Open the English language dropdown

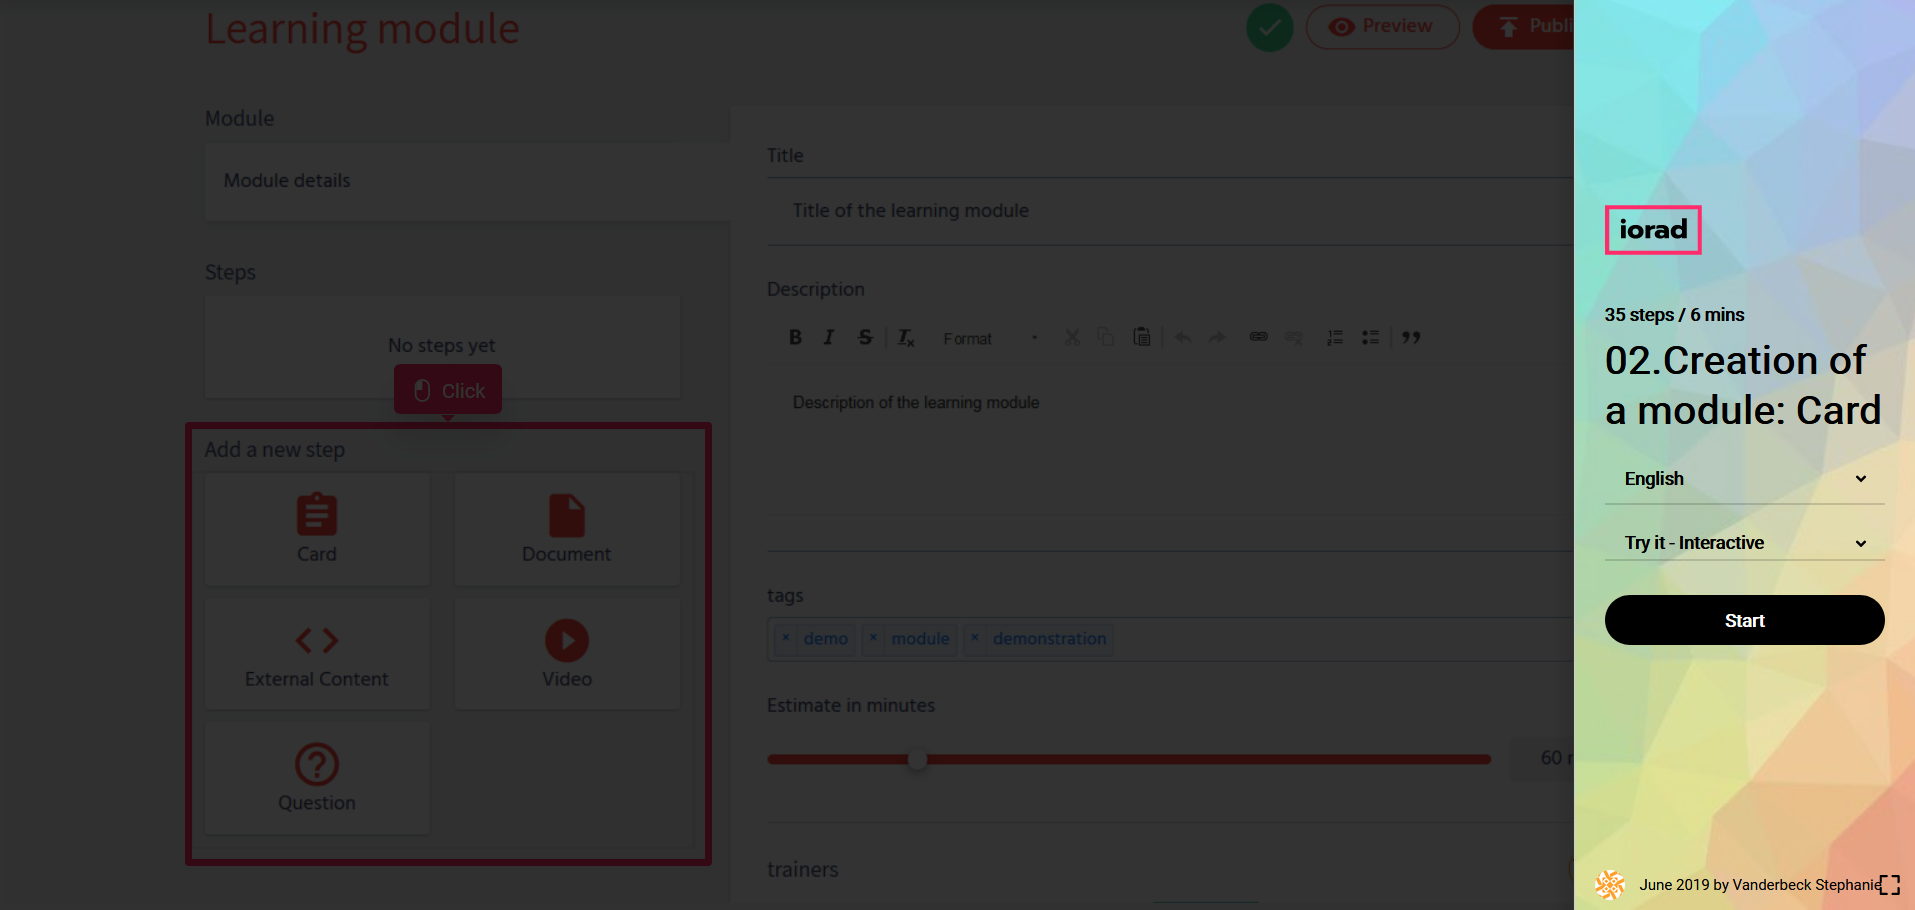pos(1744,479)
